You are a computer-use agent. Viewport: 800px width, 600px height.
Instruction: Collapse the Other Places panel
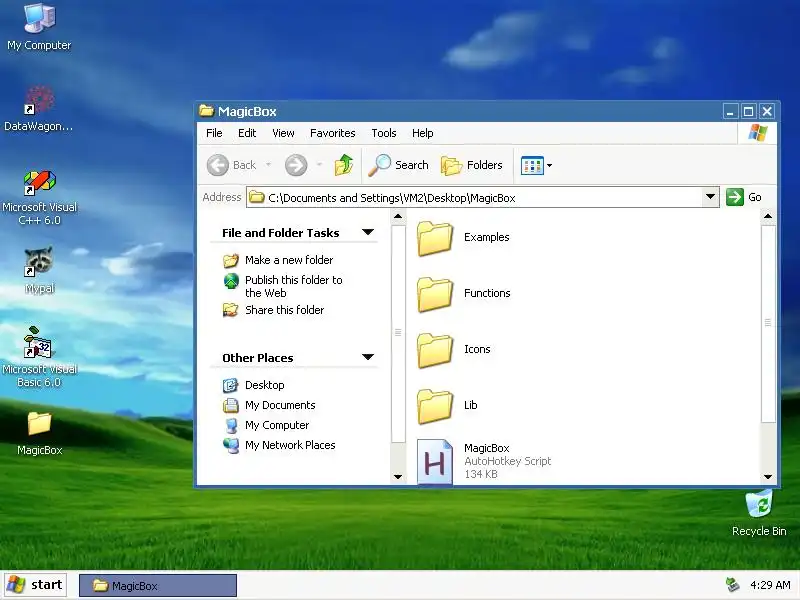[x=368, y=358]
